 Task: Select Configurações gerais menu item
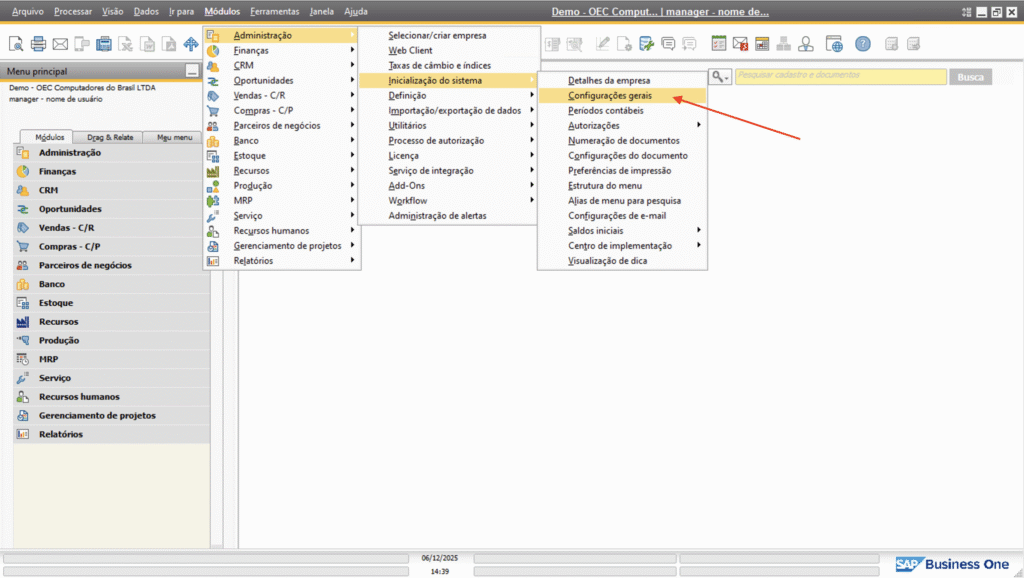click(610, 96)
